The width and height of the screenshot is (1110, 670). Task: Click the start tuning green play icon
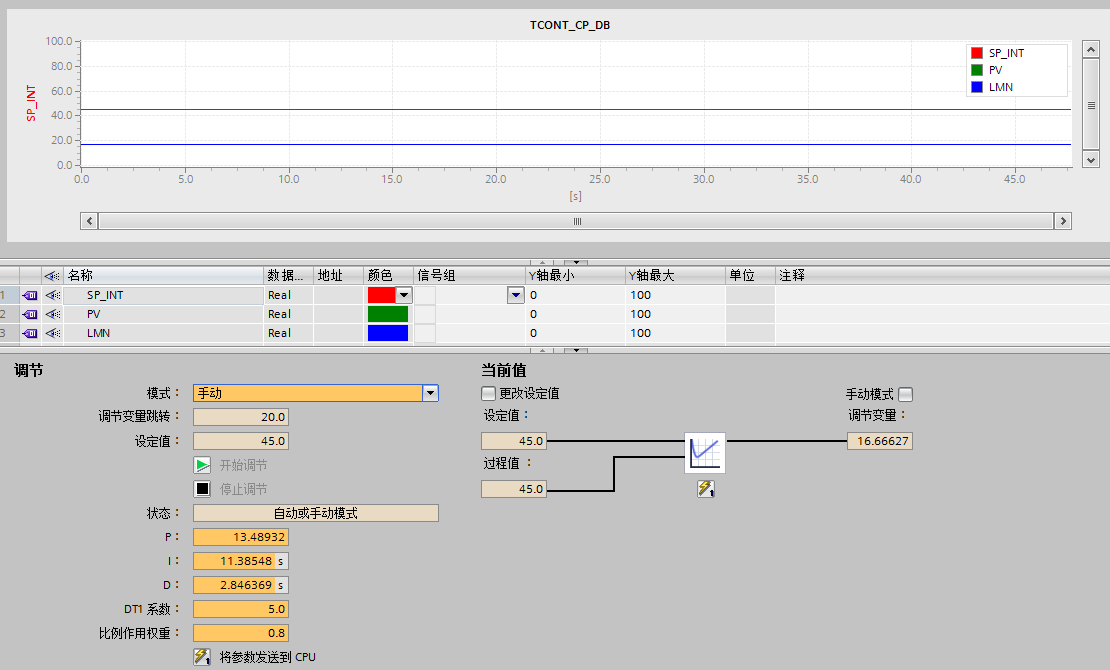click(x=202, y=465)
